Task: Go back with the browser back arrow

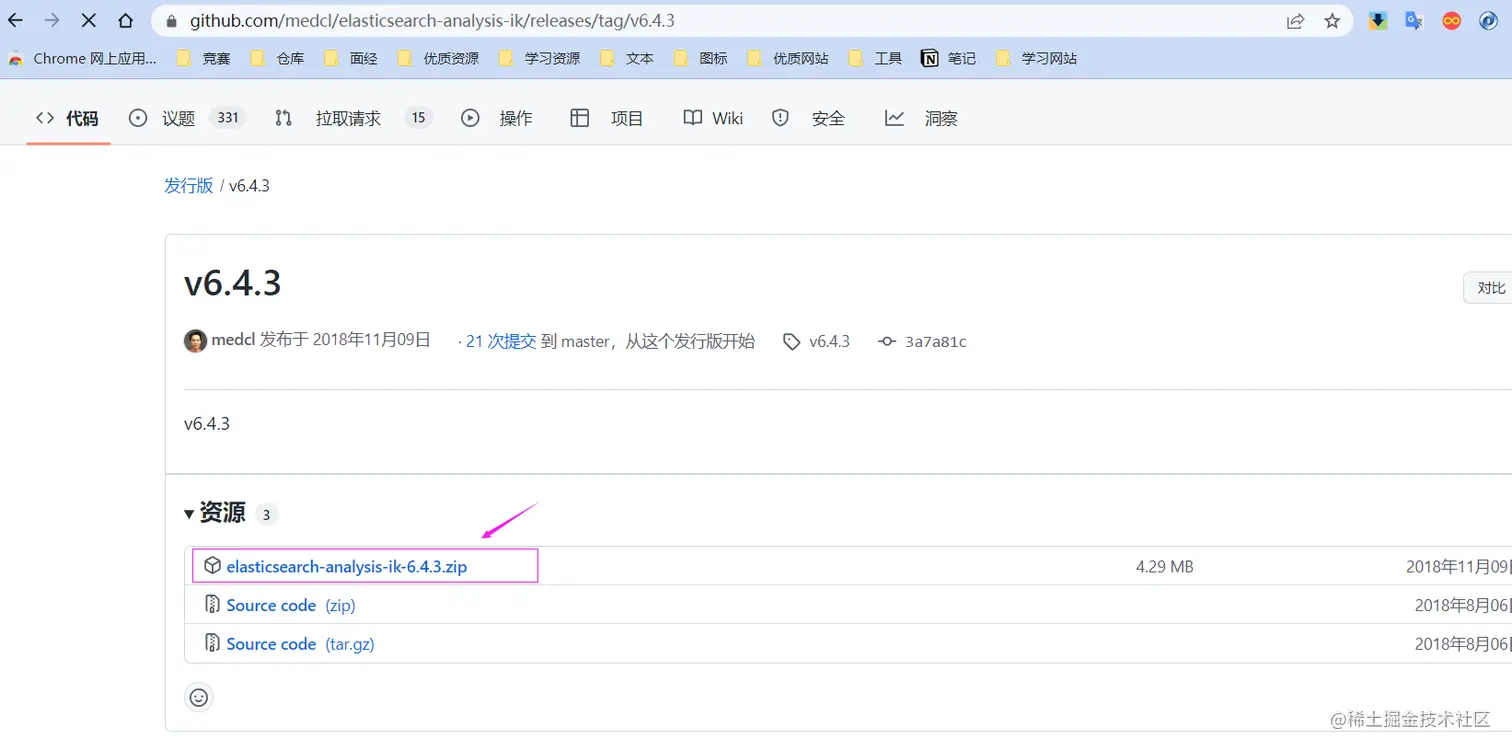Action: (16, 20)
